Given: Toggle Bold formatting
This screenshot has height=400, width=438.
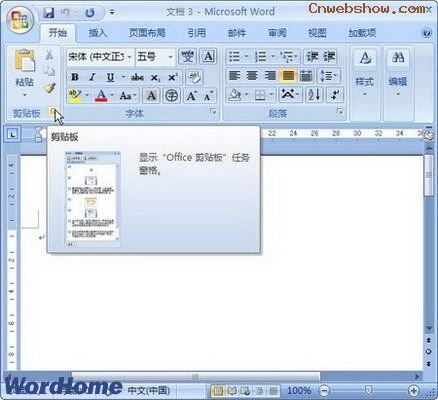Looking at the screenshot, I should [x=75, y=77].
